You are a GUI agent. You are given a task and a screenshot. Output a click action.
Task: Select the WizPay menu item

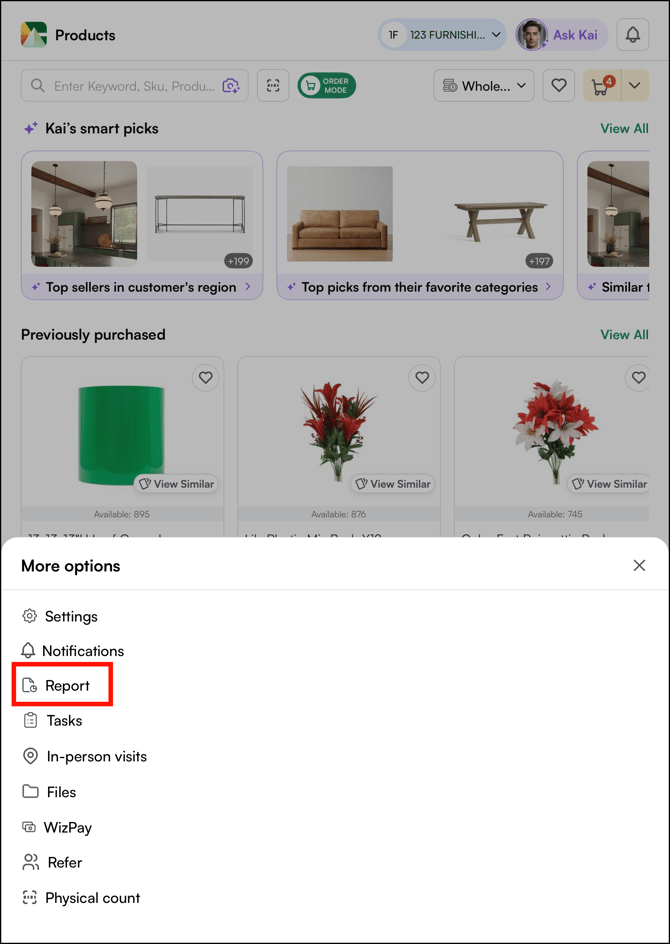[x=67, y=827]
